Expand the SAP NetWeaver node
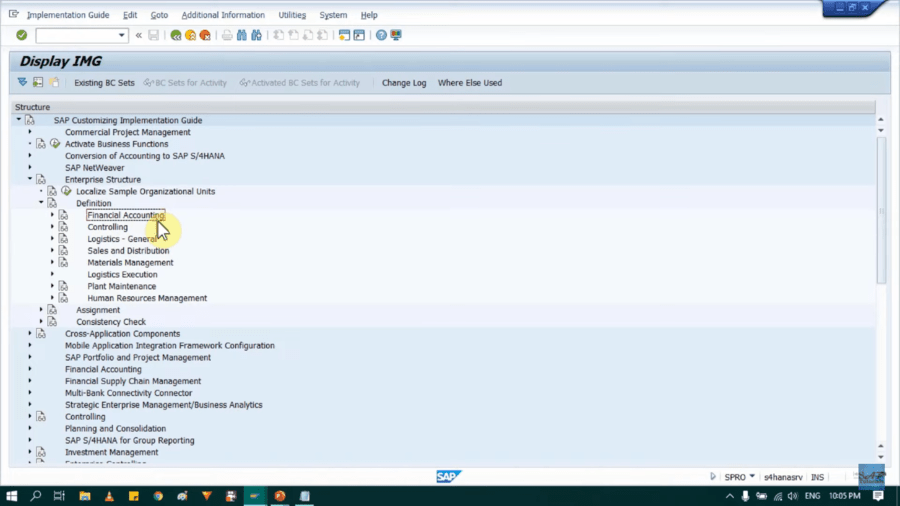Screen dimensions: 900x506 [30, 168]
